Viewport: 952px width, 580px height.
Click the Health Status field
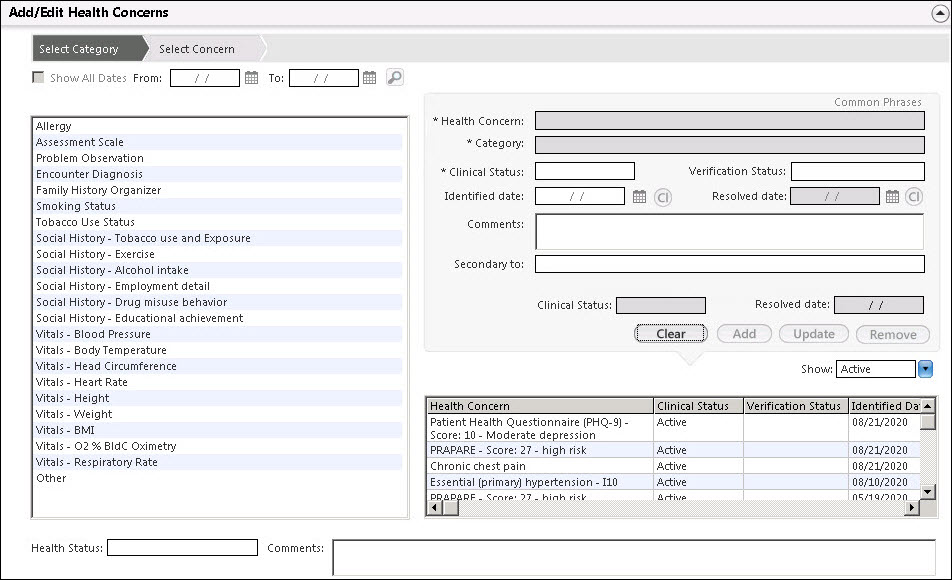182,548
